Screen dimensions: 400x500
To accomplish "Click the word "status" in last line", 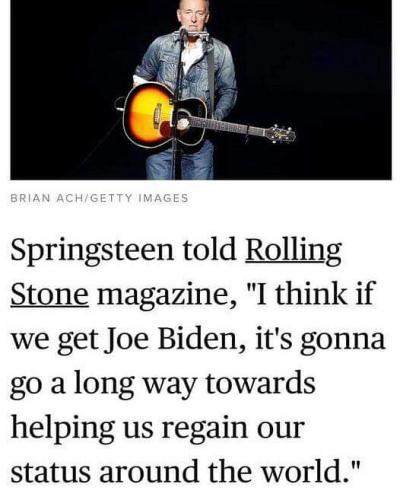I will (x=50, y=472).
